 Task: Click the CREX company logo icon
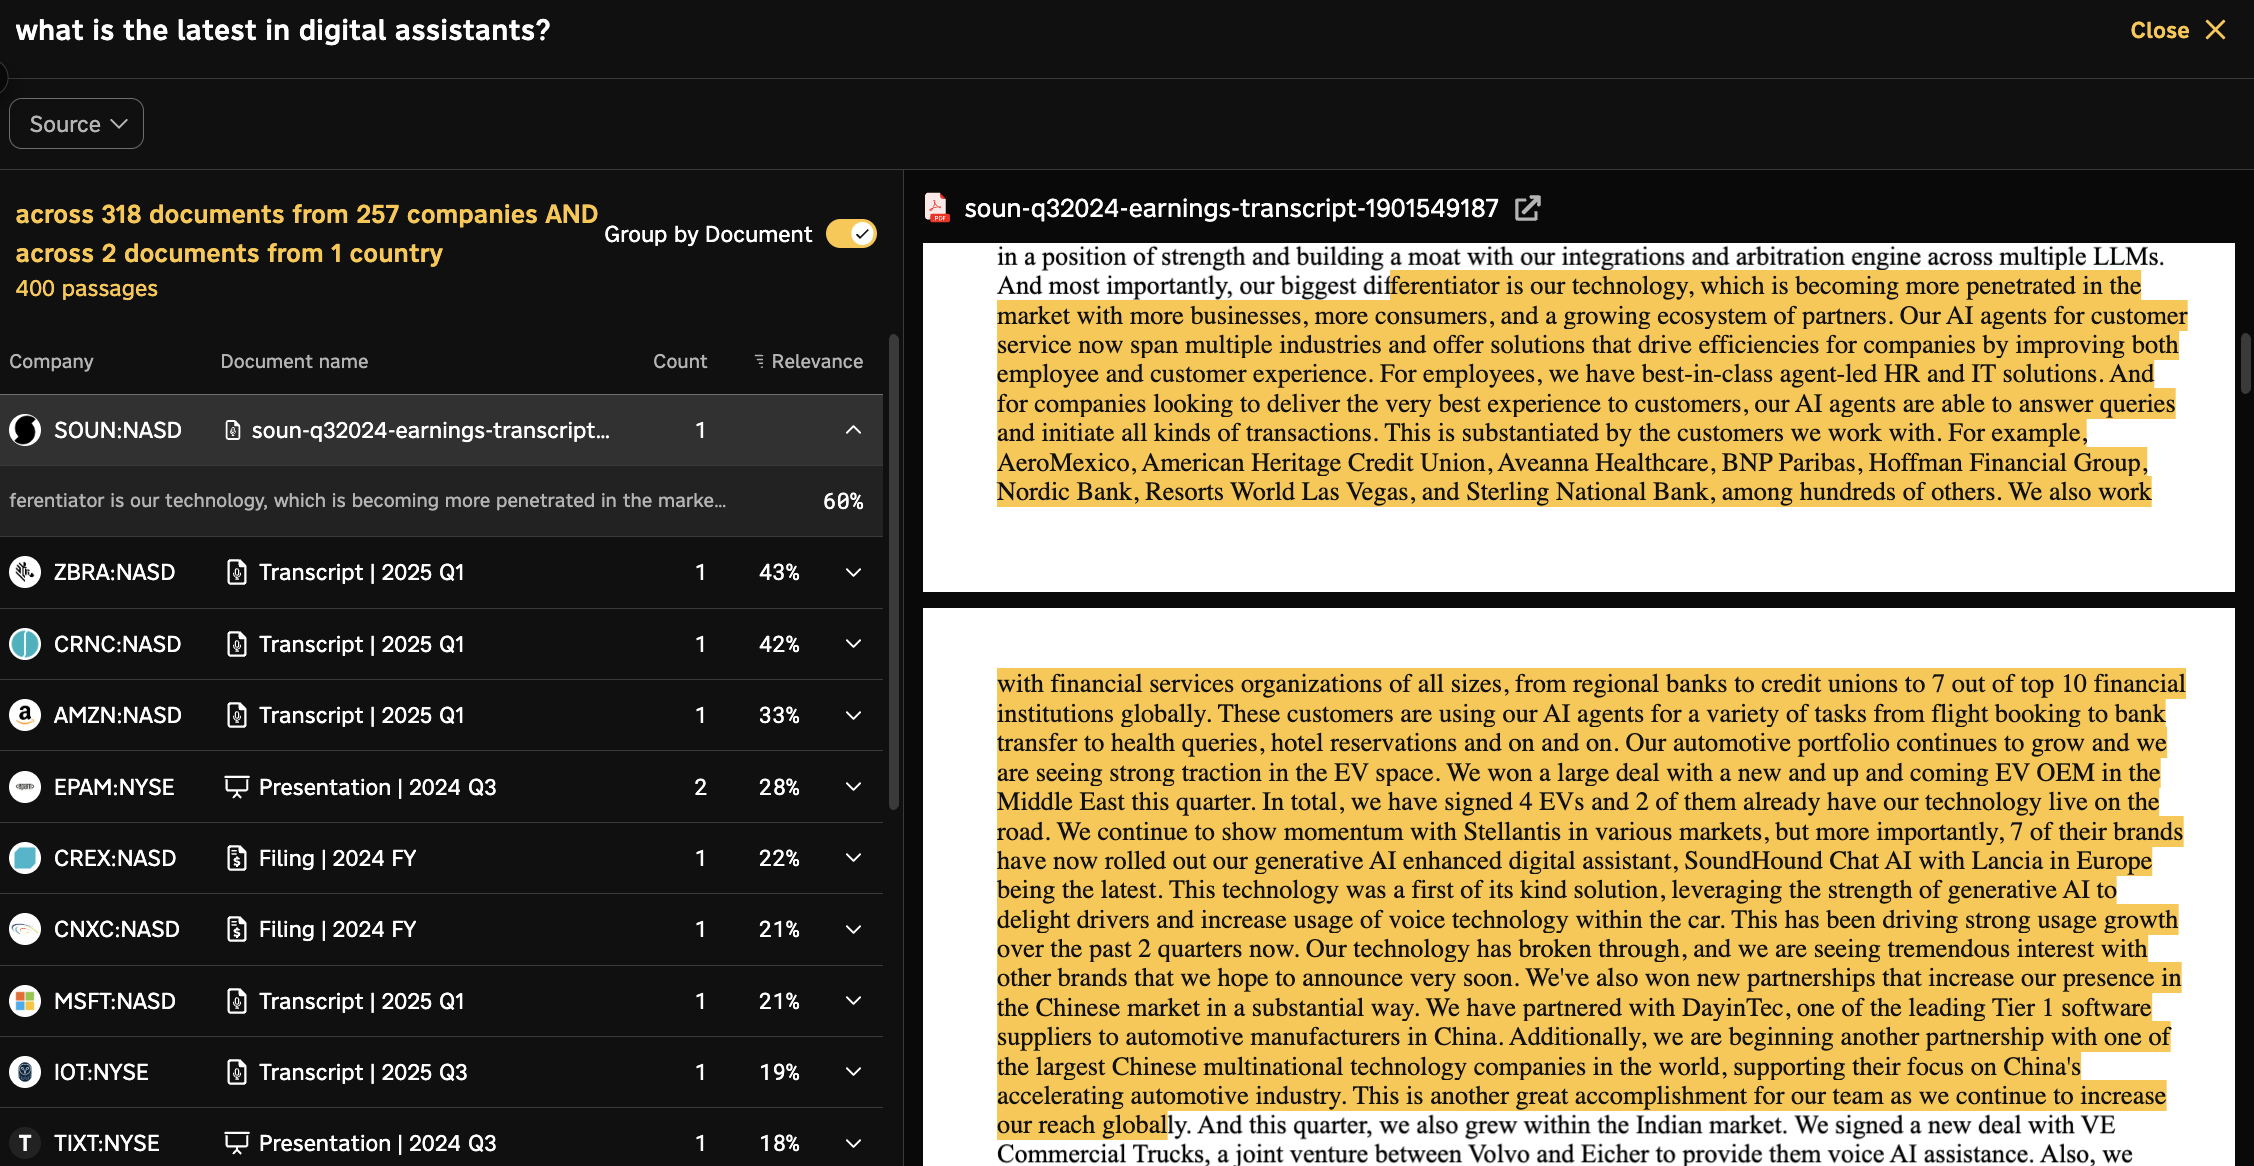(25, 858)
